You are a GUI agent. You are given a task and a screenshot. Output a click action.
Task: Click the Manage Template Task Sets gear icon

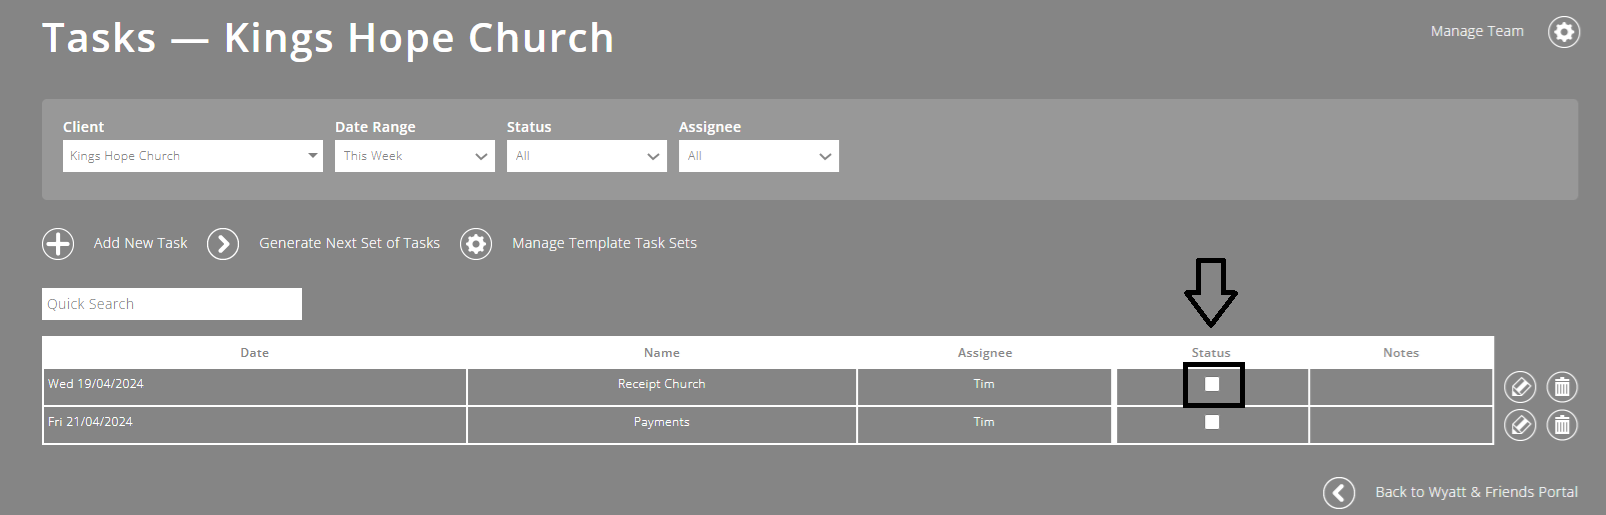click(476, 244)
